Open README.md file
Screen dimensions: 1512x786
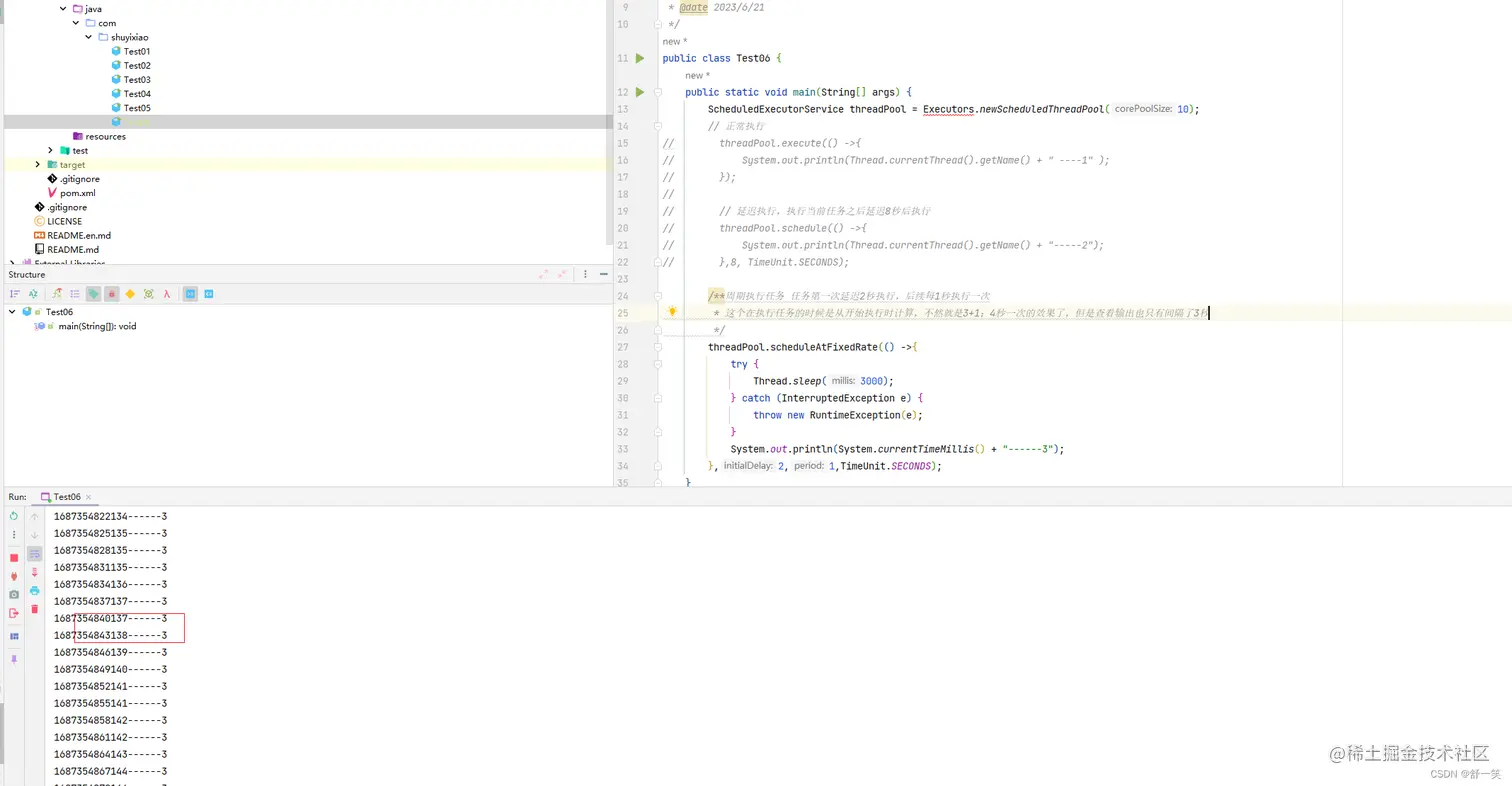coord(66,249)
